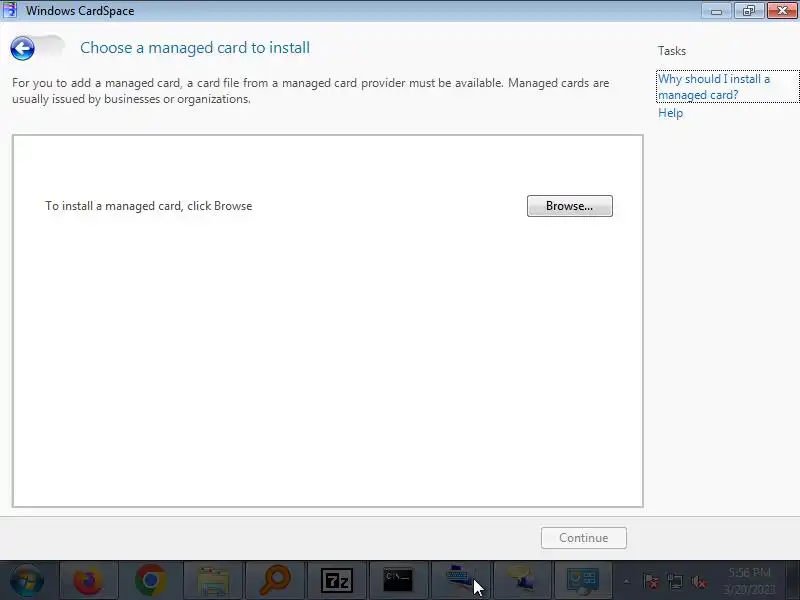Open Windows Explorer from the taskbar
The width and height of the screenshot is (800, 600).
(x=213, y=581)
